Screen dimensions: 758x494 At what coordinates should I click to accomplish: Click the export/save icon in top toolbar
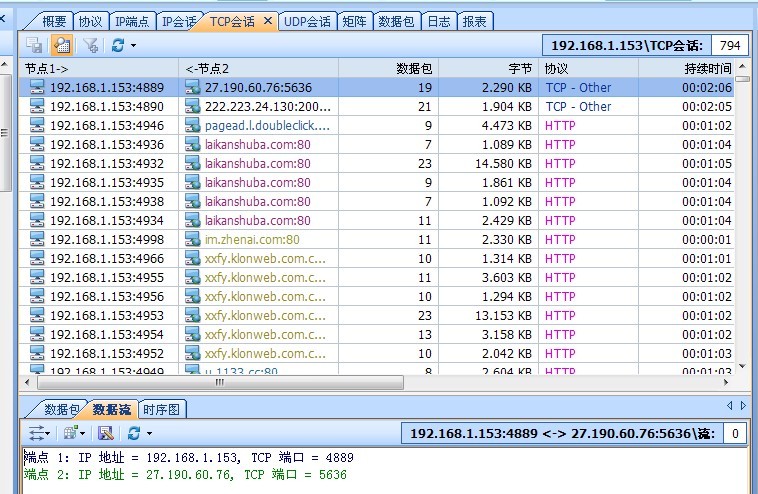34,45
